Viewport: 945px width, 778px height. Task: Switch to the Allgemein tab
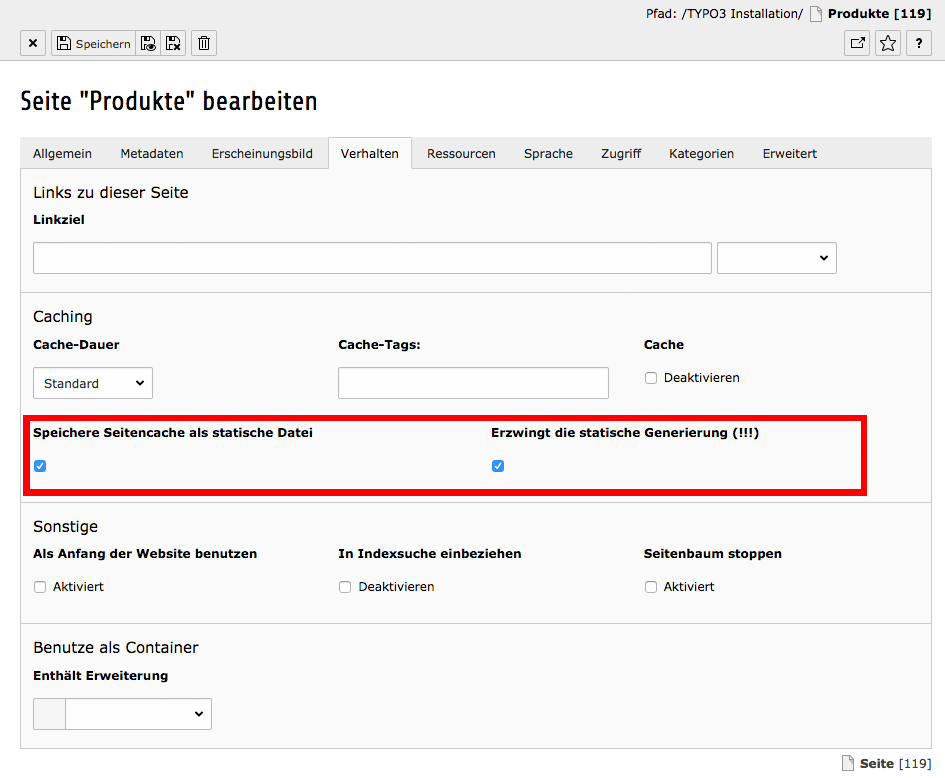[62, 153]
